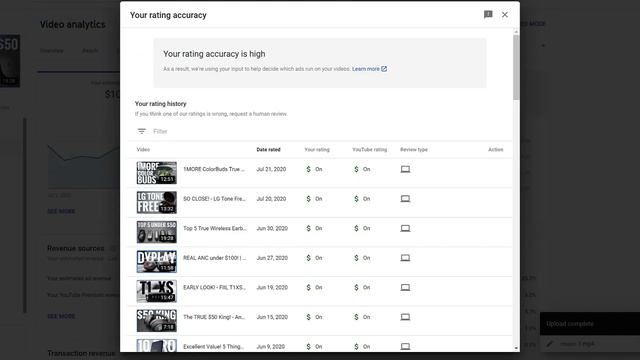Click the send feedback icon in dialog header
The width and height of the screenshot is (640, 360).
(488, 15)
